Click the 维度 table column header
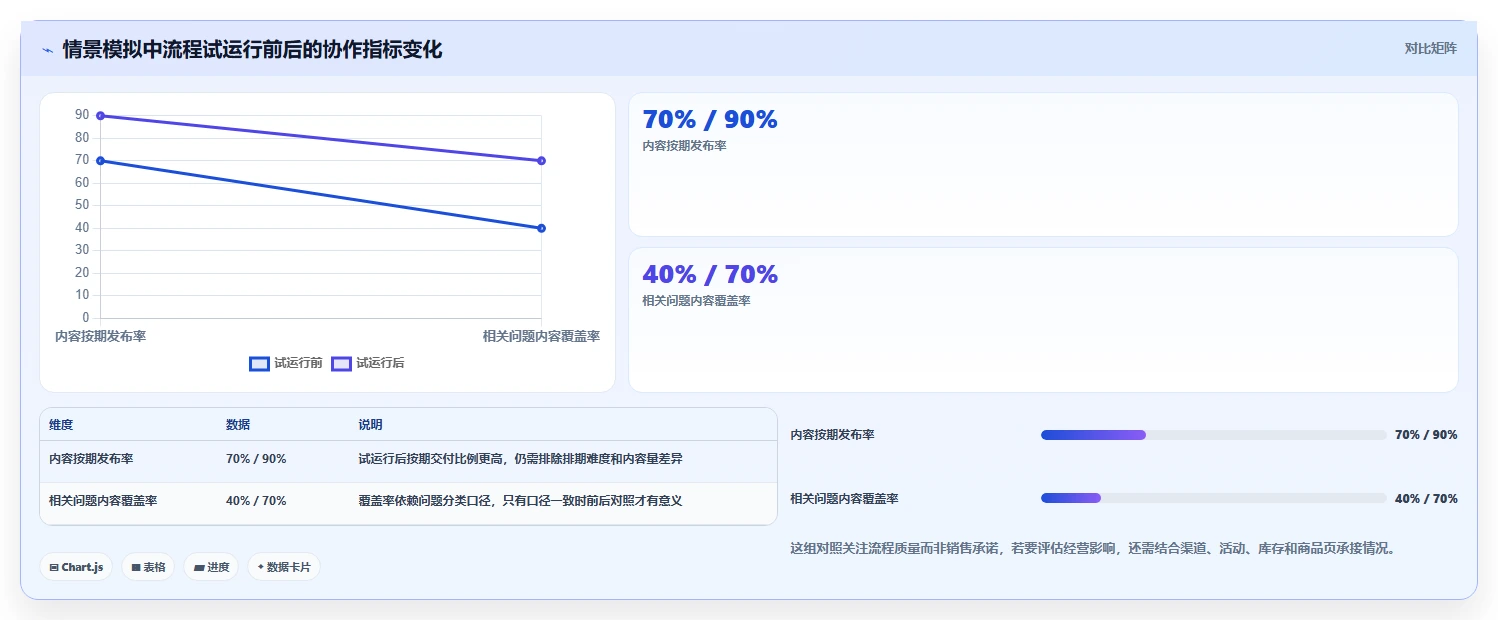1498x620 pixels. [x=61, y=425]
